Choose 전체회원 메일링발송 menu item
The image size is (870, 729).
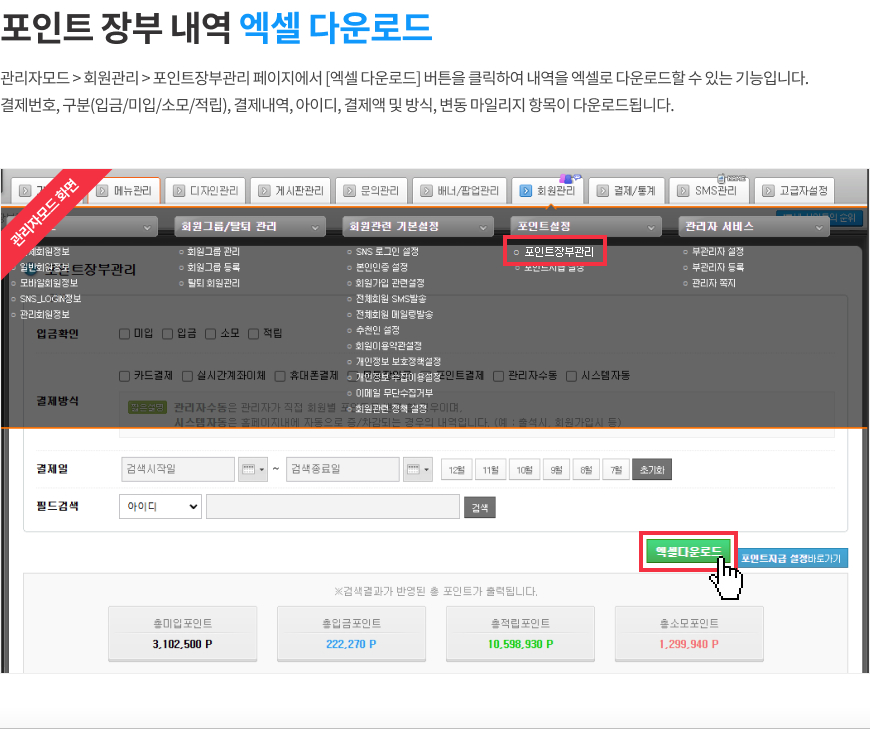click(394, 315)
